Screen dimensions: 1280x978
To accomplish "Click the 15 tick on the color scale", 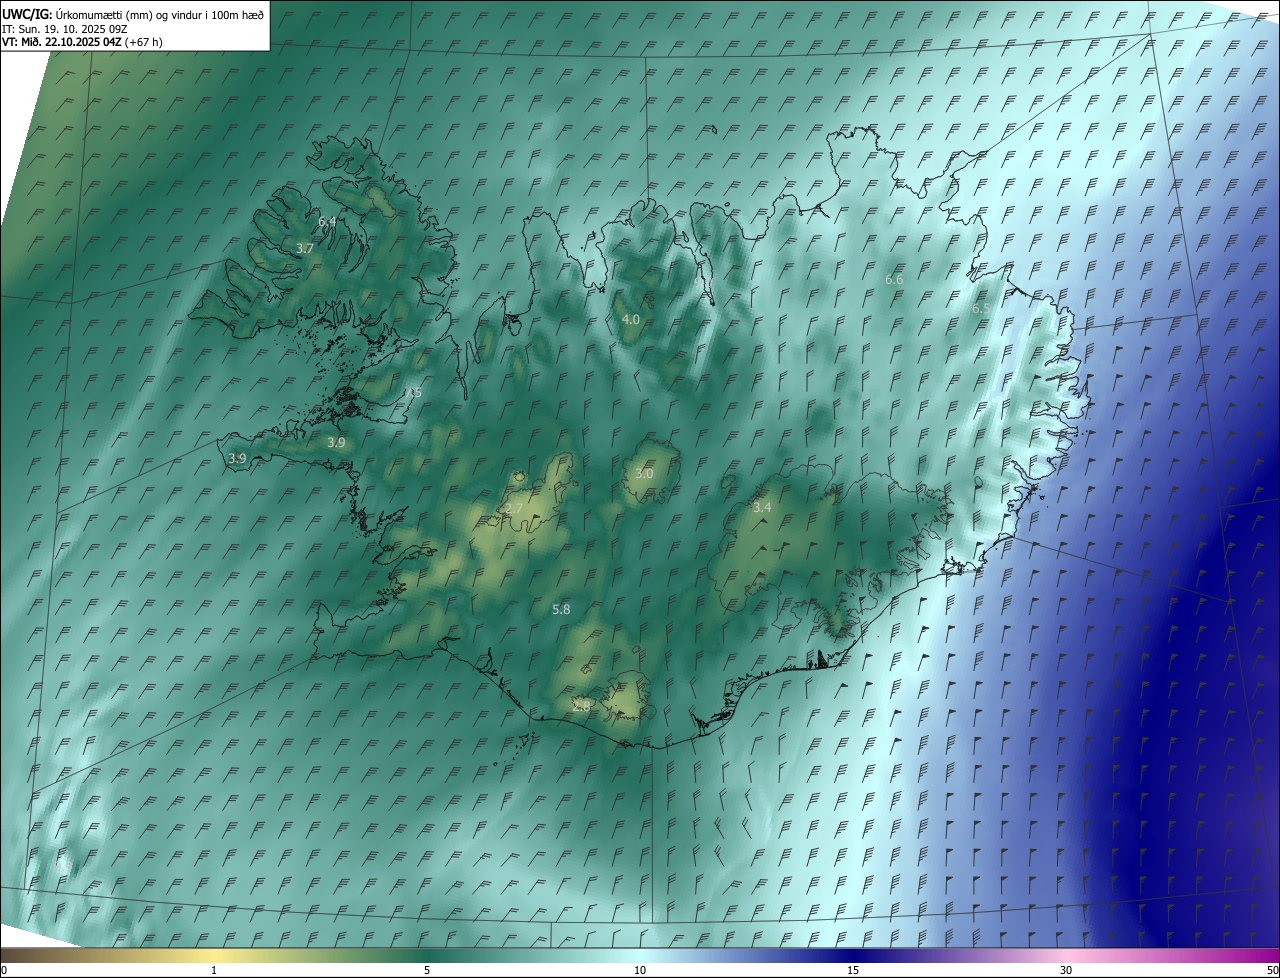I will pyautogui.click(x=853, y=970).
